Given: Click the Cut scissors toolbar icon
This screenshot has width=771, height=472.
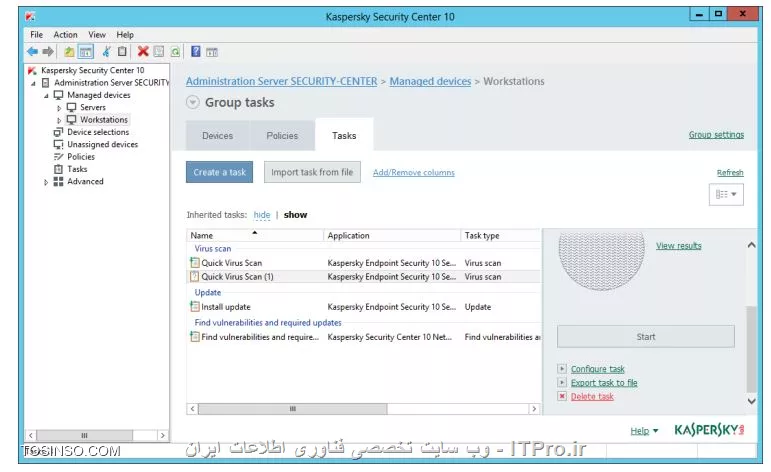Looking at the screenshot, I should 106,51.
